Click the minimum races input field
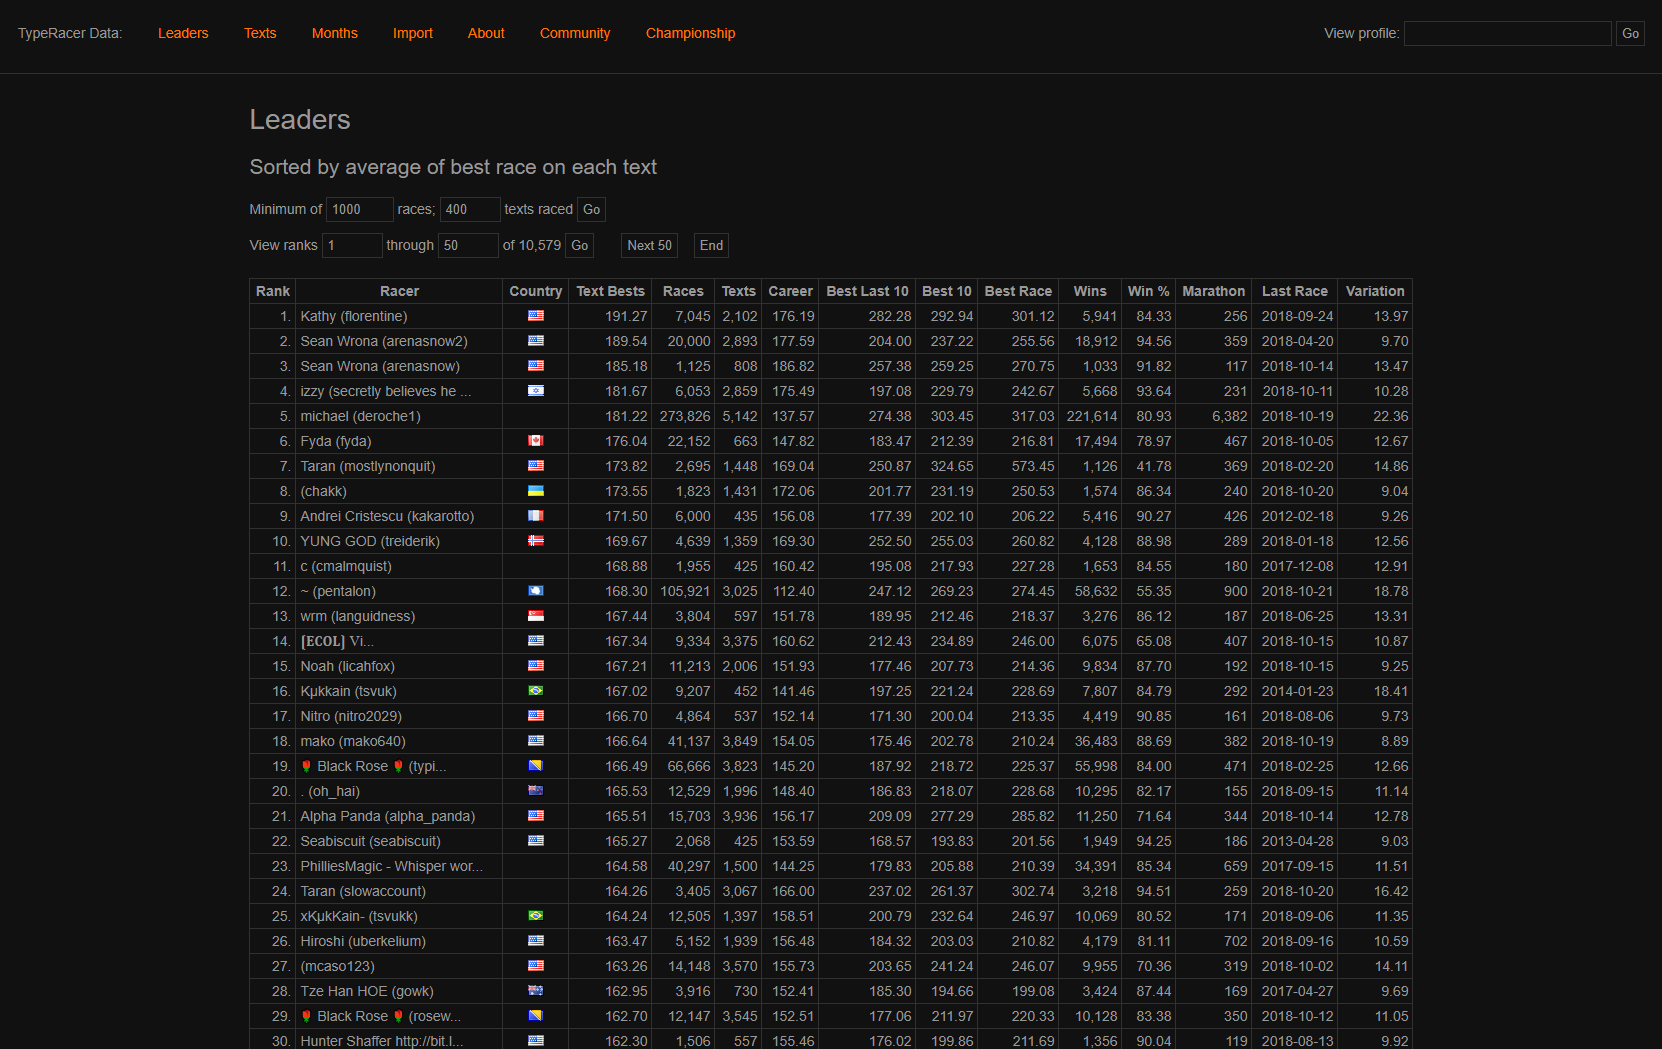 click(358, 209)
